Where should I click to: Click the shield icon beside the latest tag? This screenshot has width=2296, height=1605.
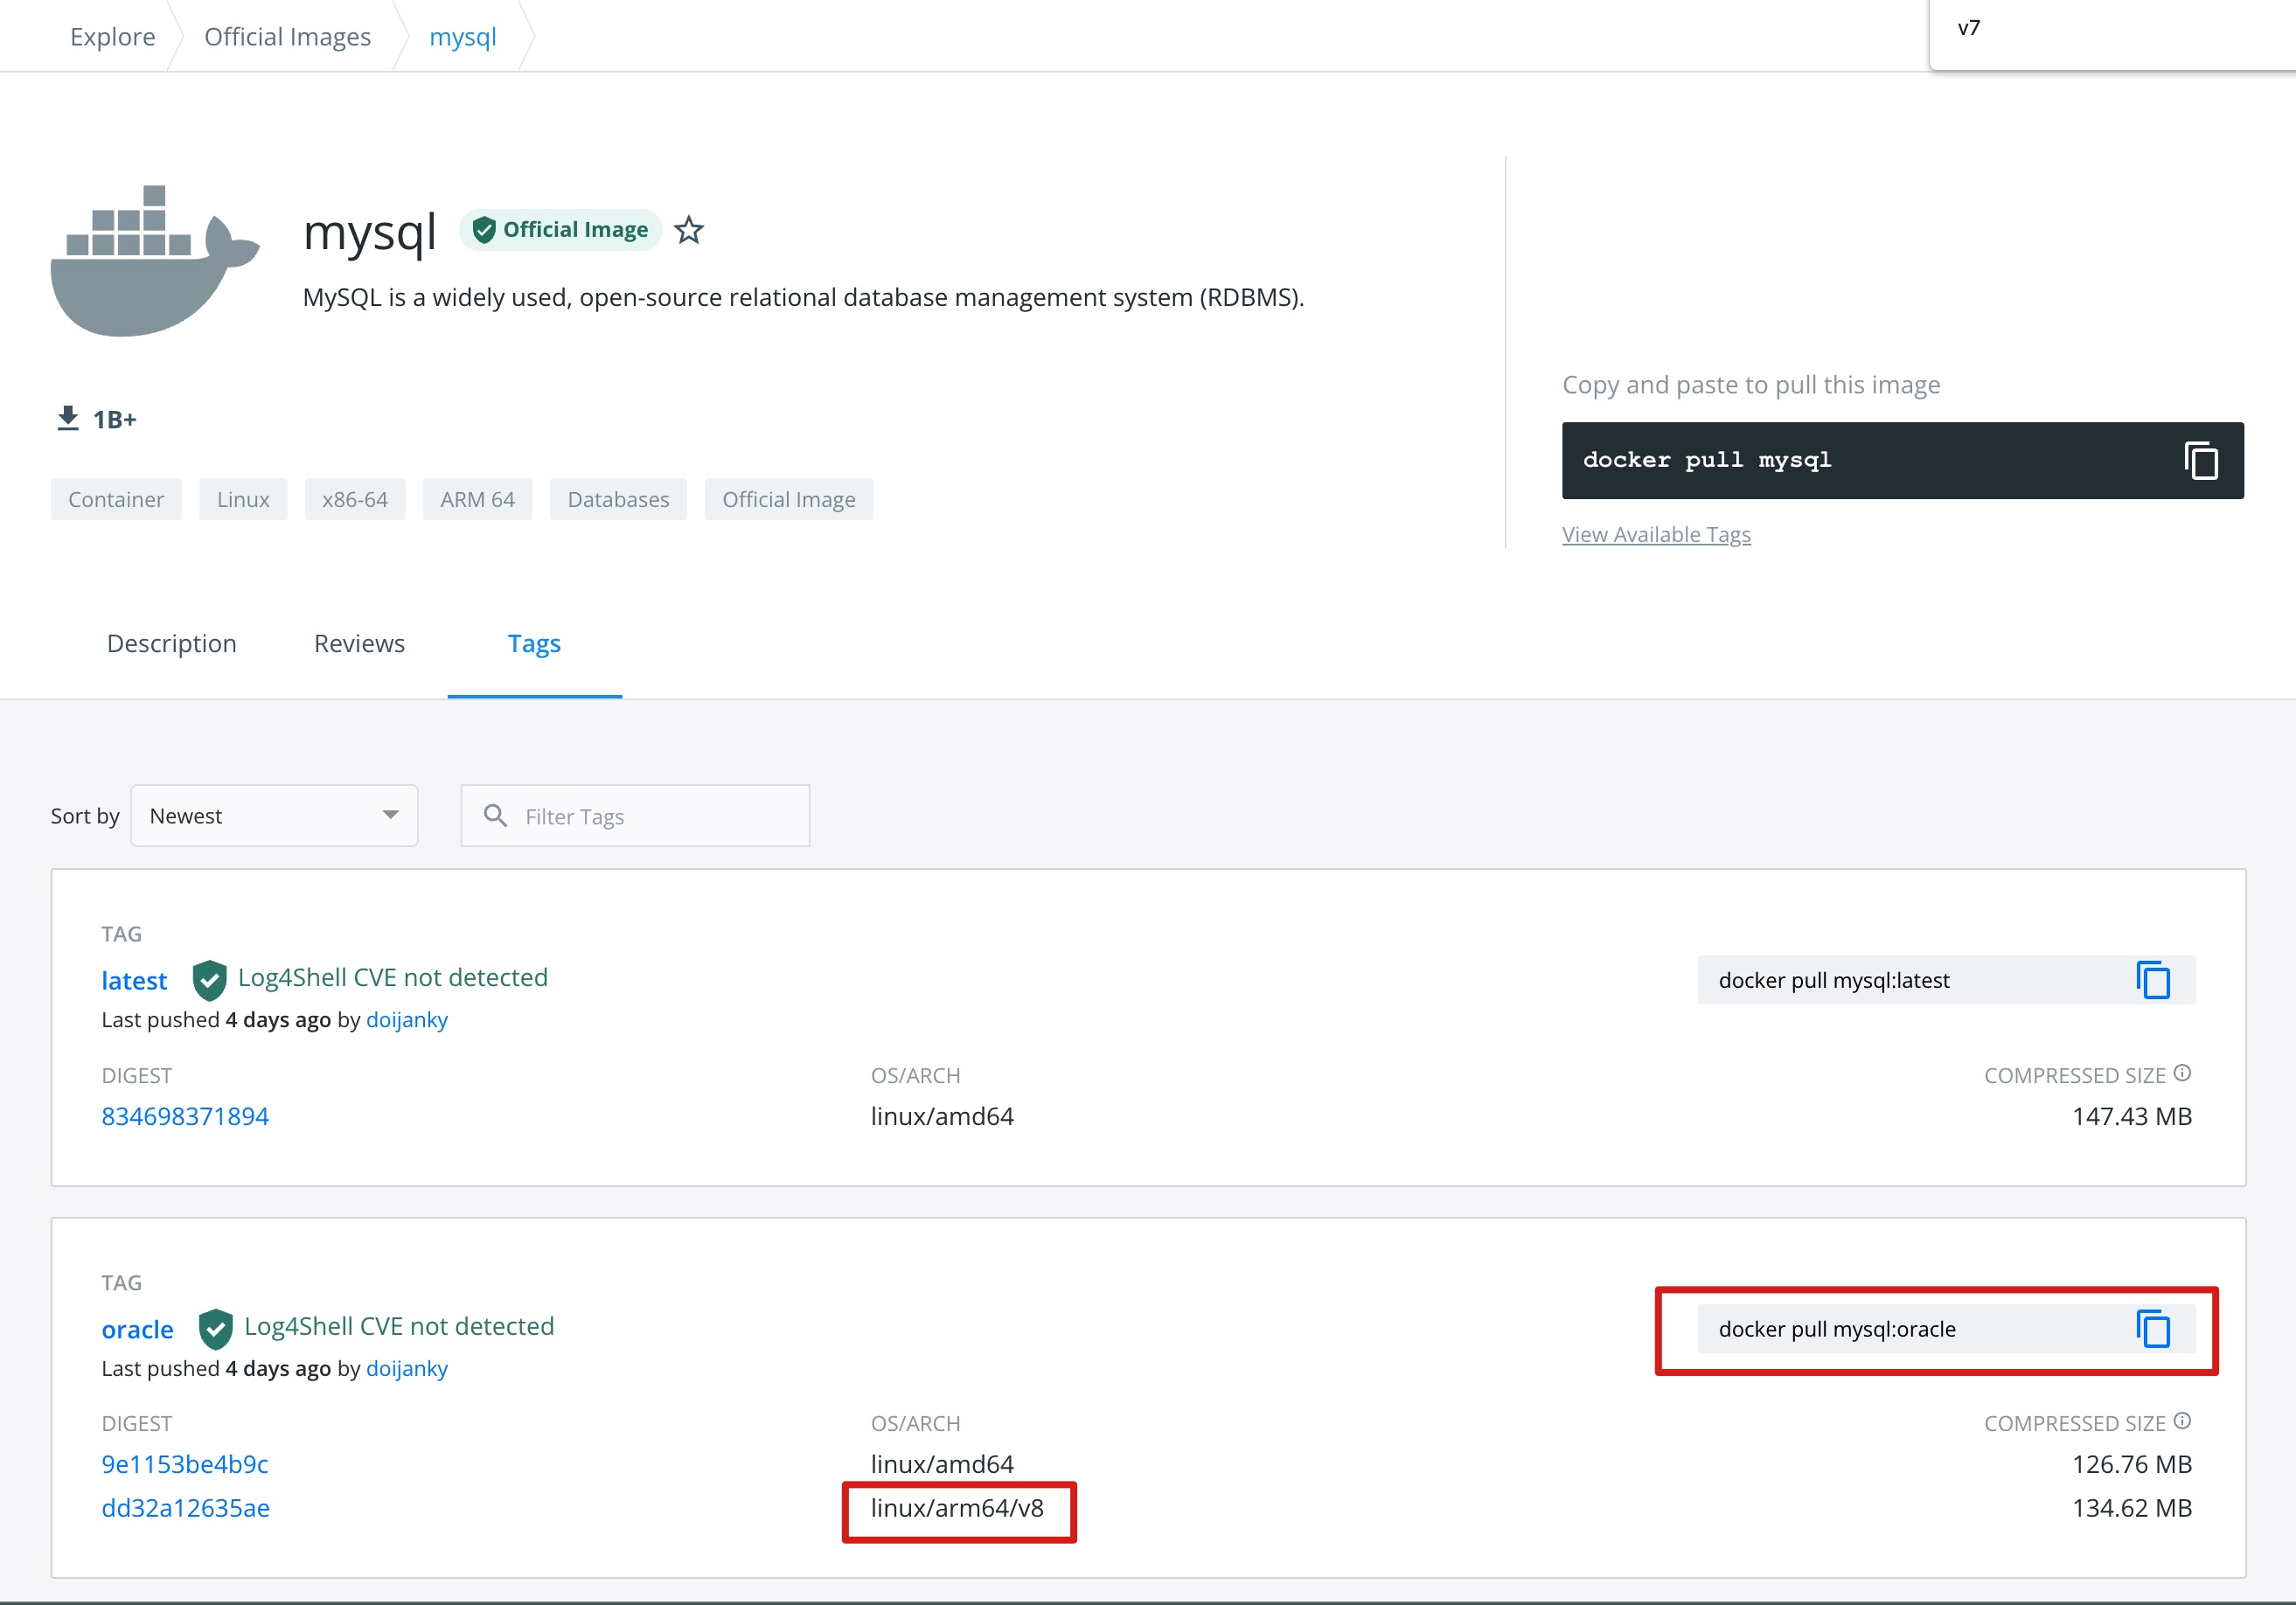click(209, 980)
